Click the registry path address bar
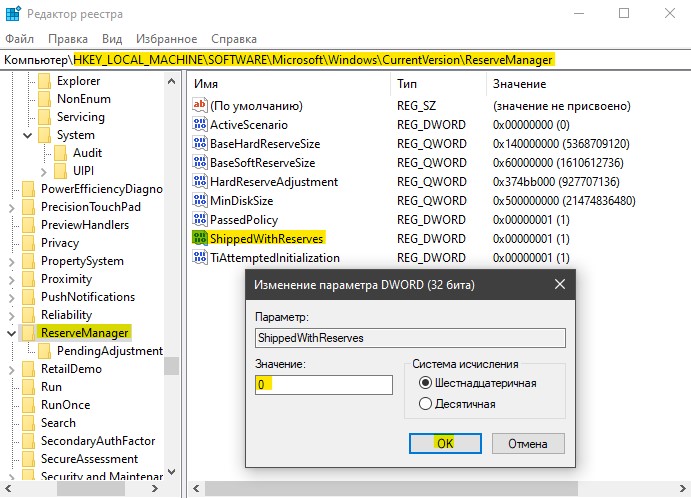691x498 pixels. click(346, 59)
